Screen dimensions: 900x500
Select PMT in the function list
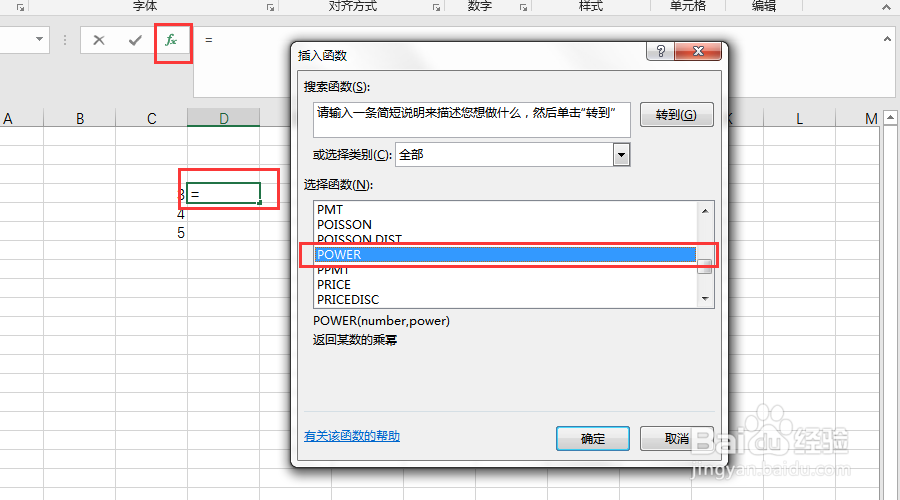click(506, 210)
